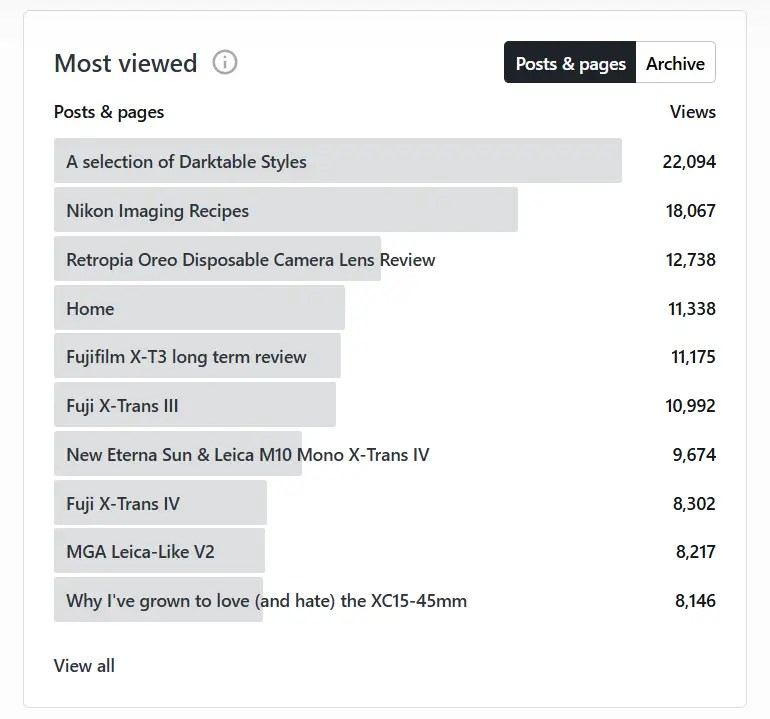This screenshot has width=770, height=719.
Task: Select the Home page entry
Action: click(x=90, y=308)
